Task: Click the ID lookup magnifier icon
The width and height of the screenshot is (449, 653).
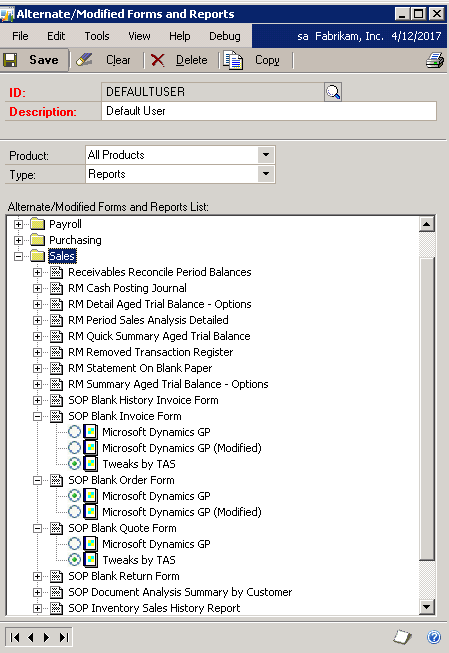Action: click(333, 92)
